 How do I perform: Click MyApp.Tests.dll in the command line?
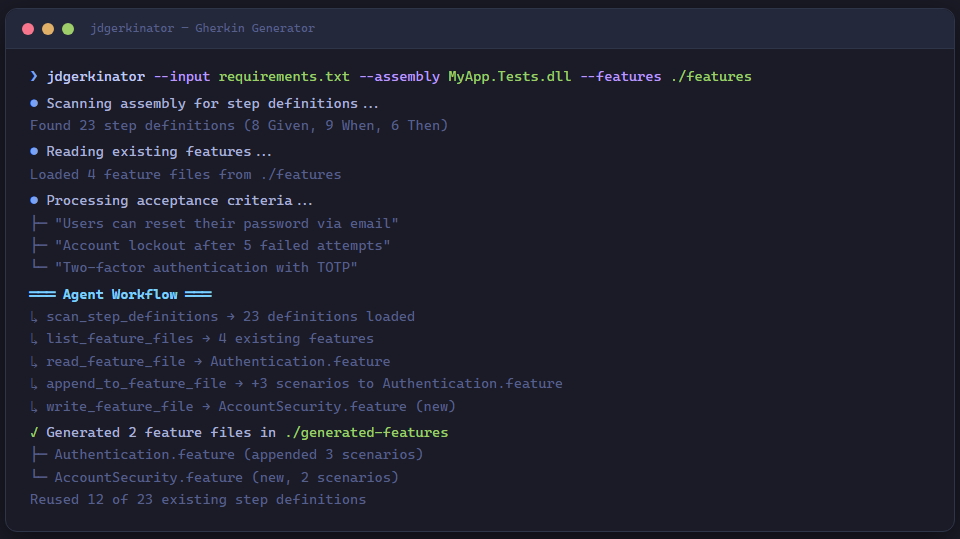click(x=509, y=76)
